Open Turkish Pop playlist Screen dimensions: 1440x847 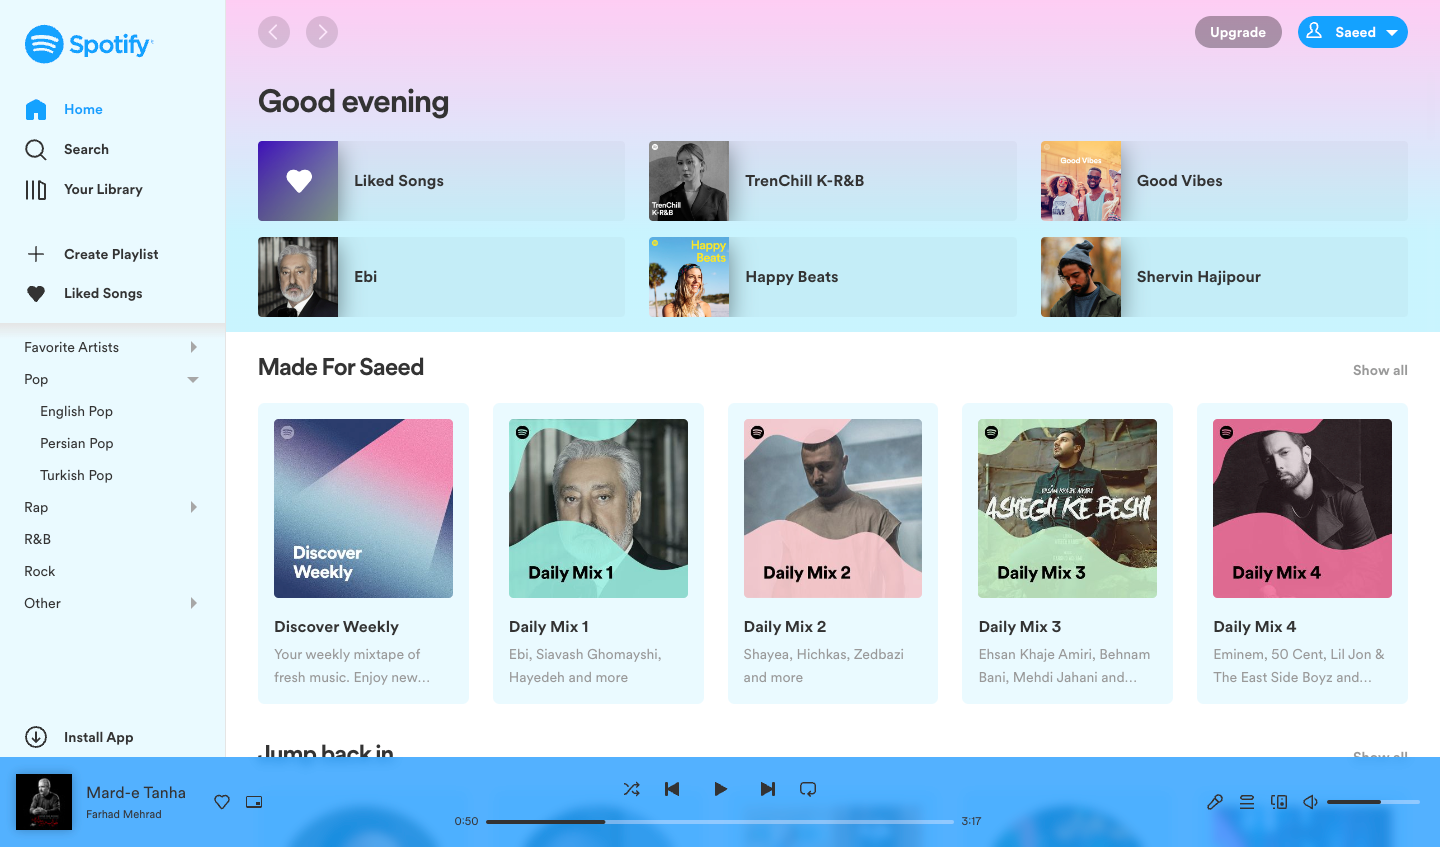click(76, 475)
